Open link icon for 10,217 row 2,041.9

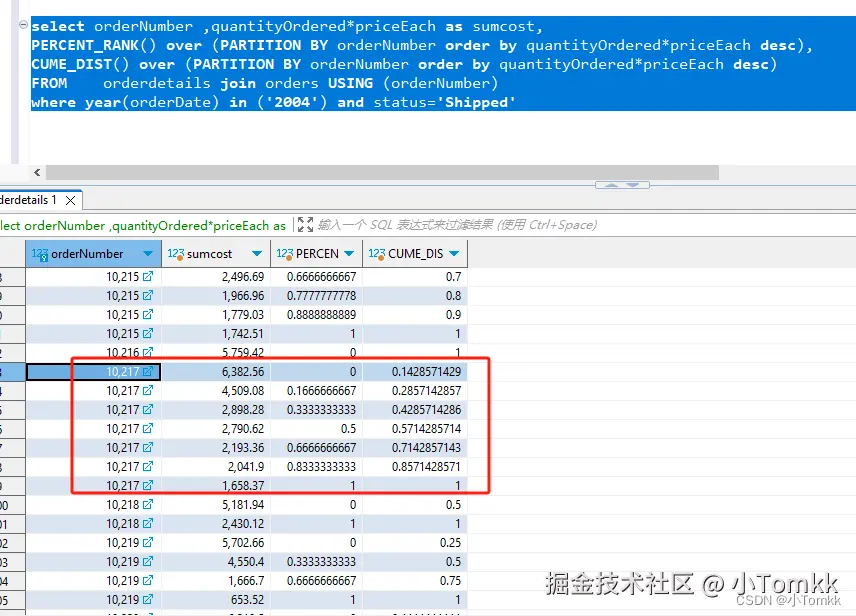click(x=148, y=466)
